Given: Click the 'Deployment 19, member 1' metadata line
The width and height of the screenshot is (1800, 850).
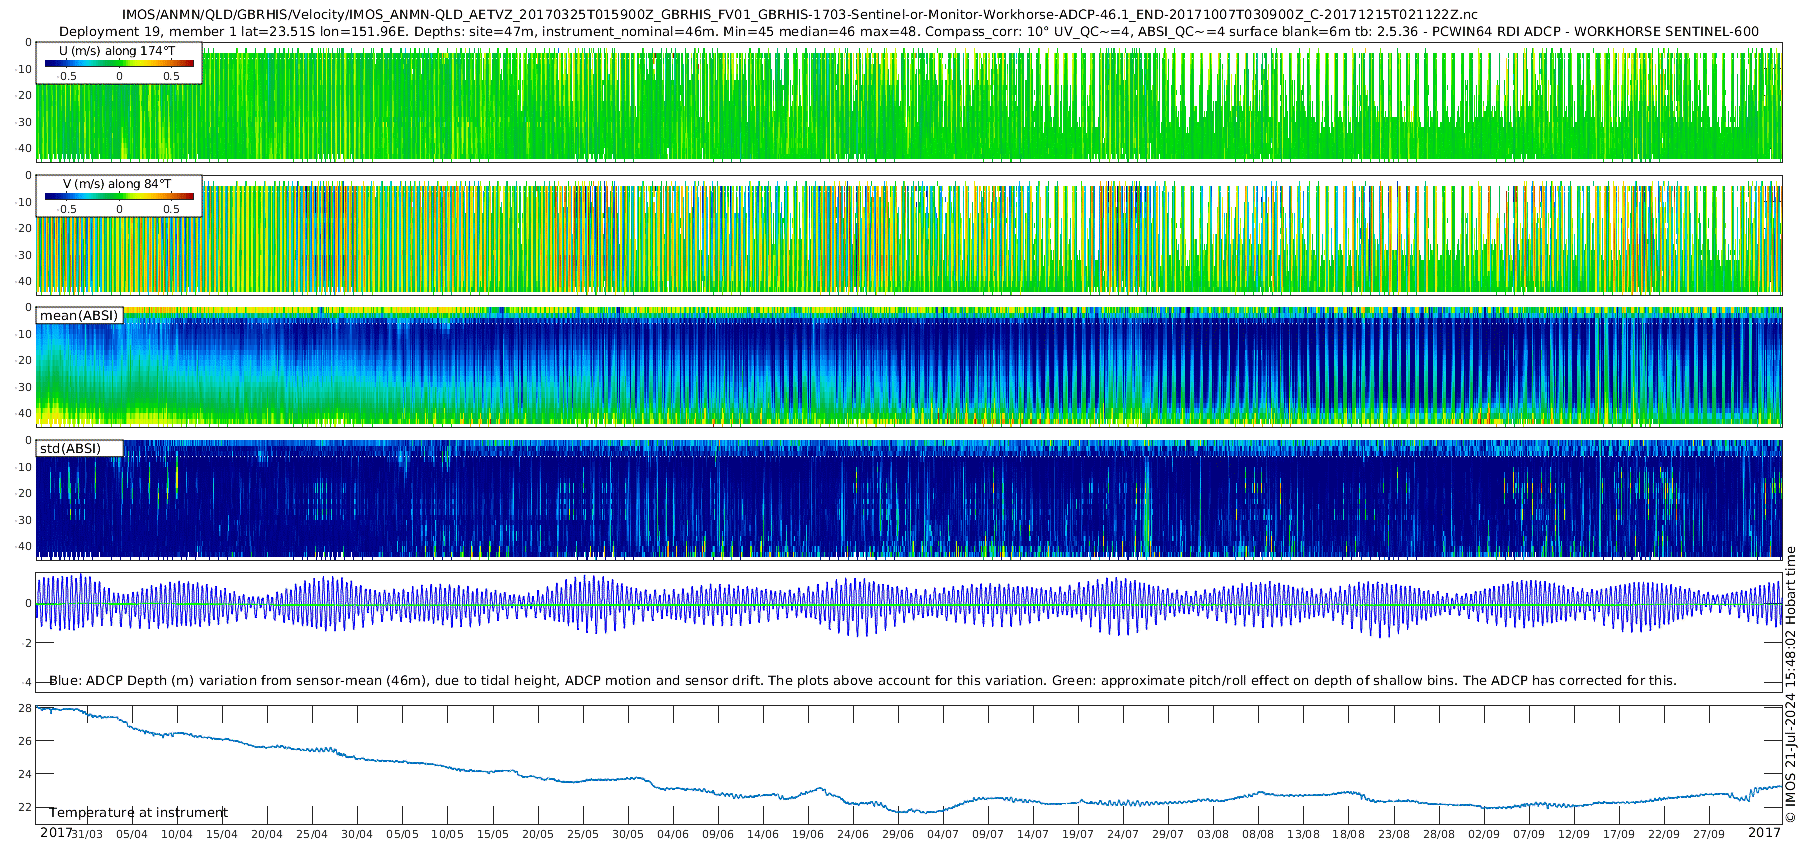Looking at the screenshot, I should pyautogui.click(x=909, y=31).
